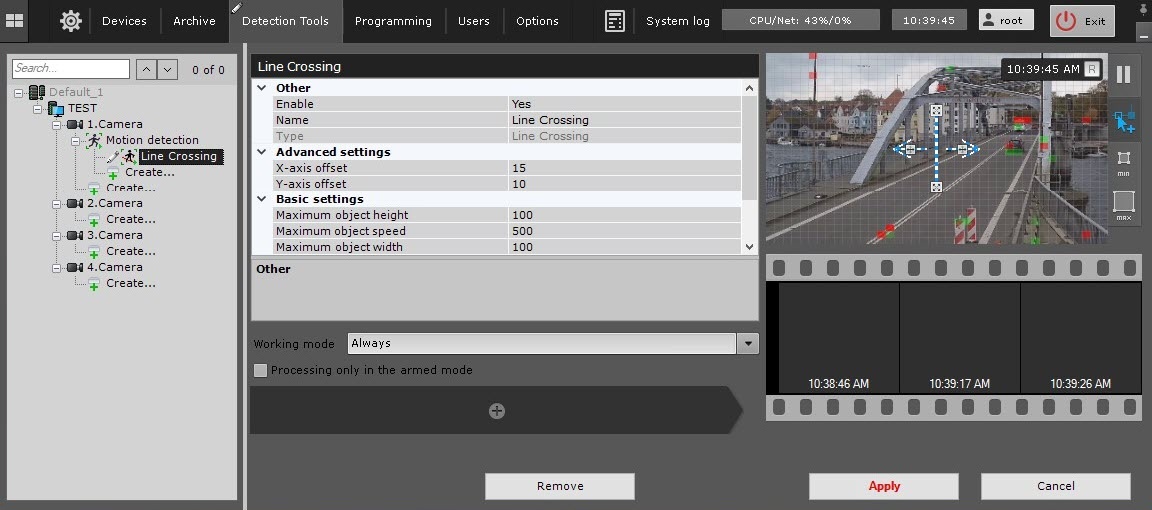Click the 2.Camera camera icon
This screenshot has width=1152, height=510.
[x=76, y=204]
